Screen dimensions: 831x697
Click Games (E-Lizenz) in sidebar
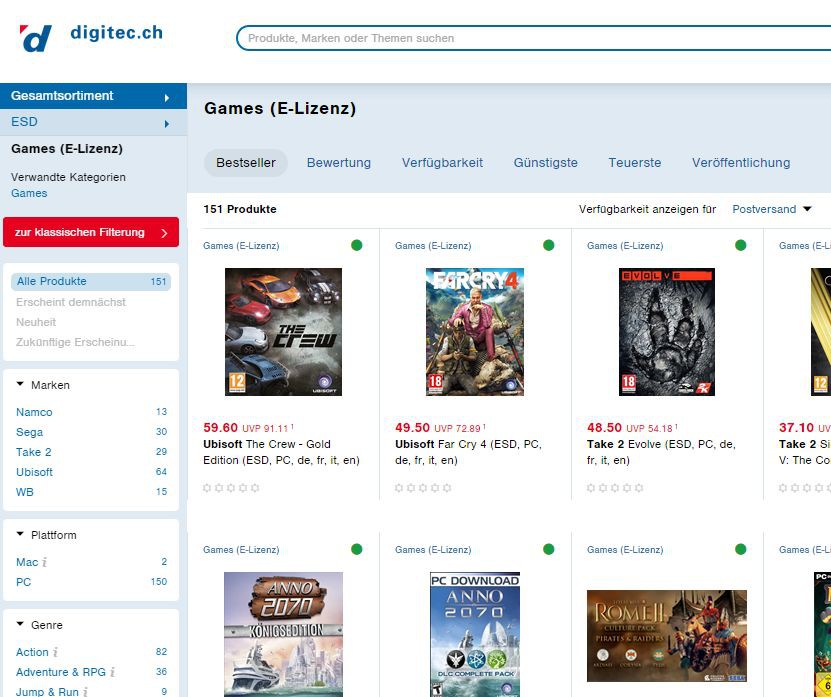pos(67,149)
